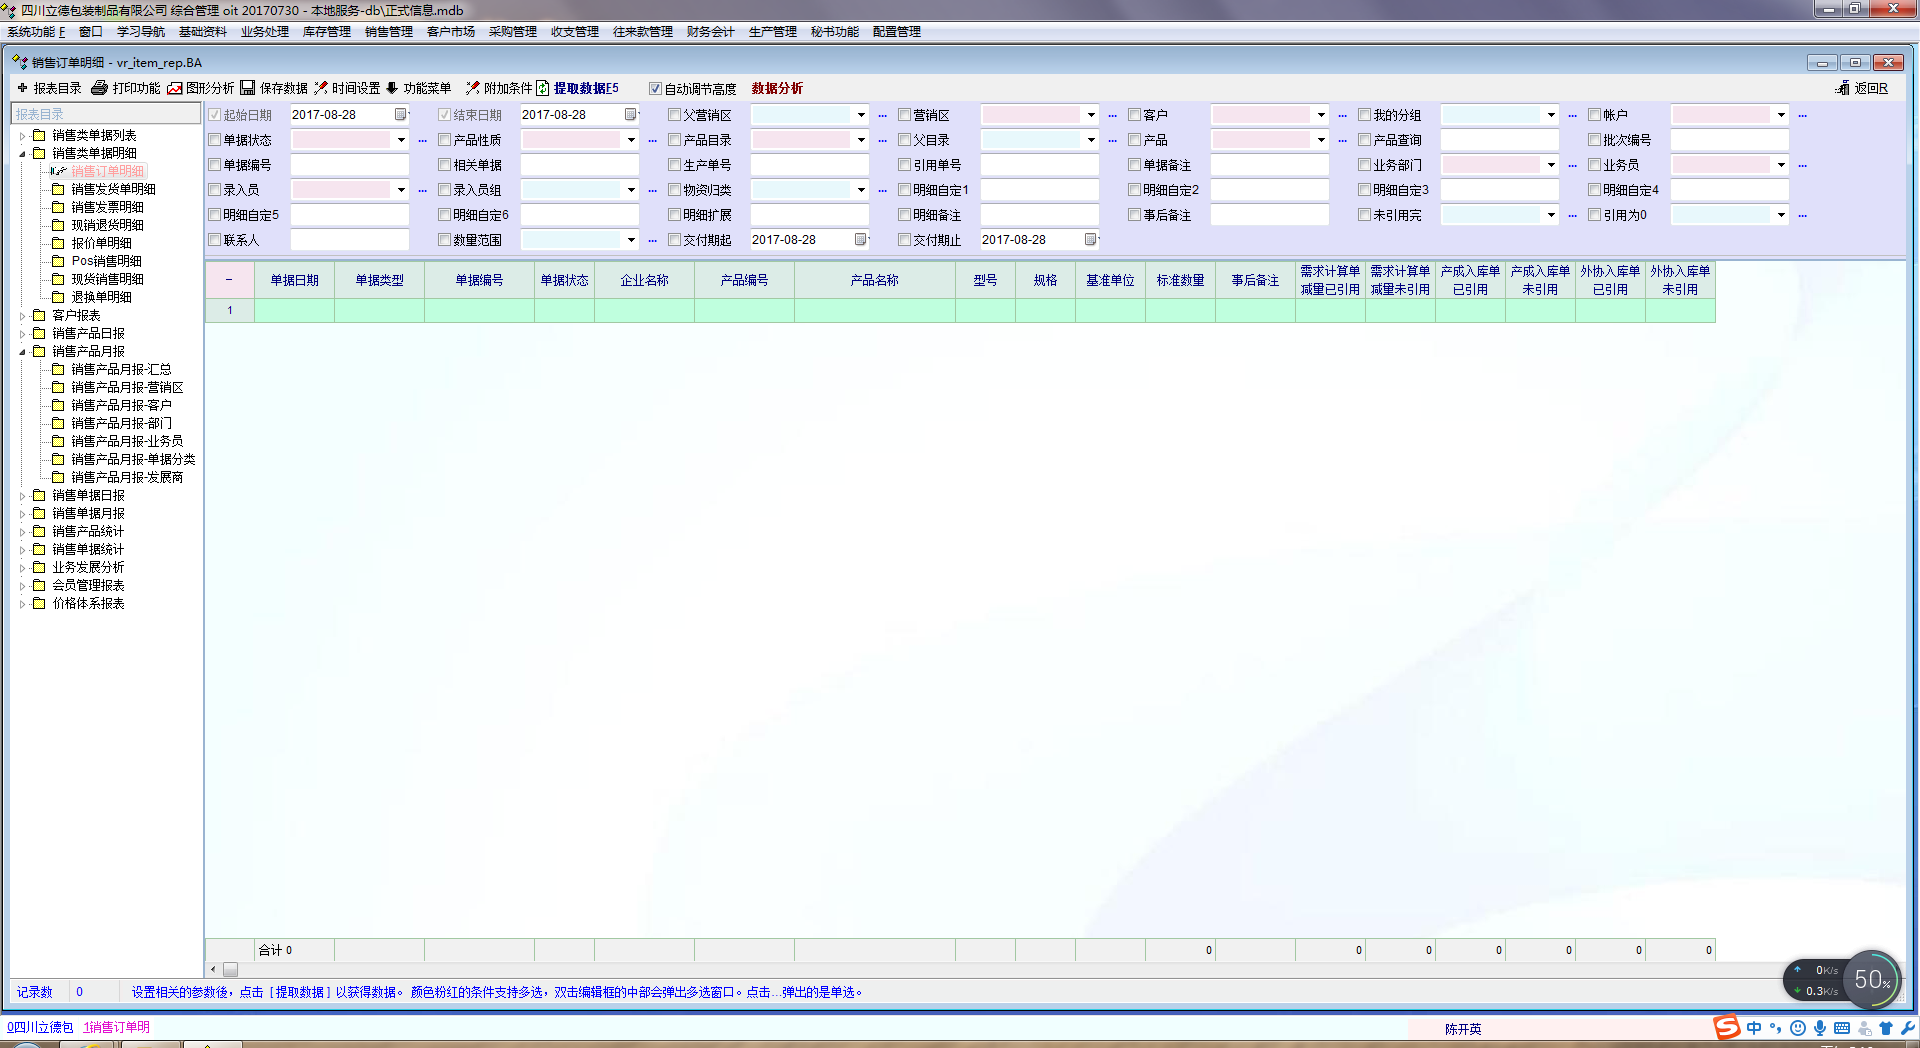Click the 返回 icon at top right

pyautogui.click(x=1843, y=88)
